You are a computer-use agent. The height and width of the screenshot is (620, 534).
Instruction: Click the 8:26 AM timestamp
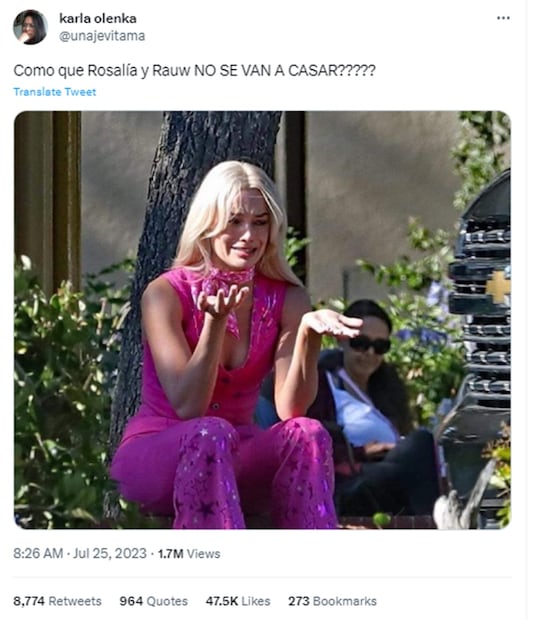pos(38,553)
